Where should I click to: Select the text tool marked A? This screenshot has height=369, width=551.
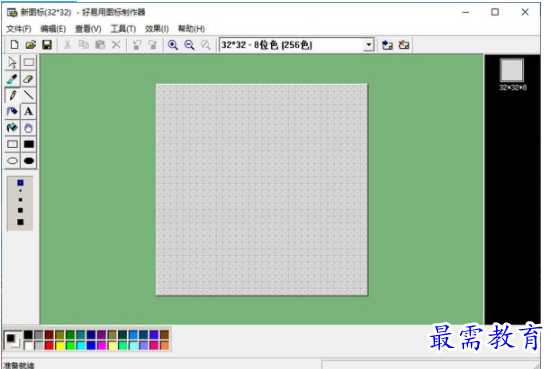pos(29,111)
